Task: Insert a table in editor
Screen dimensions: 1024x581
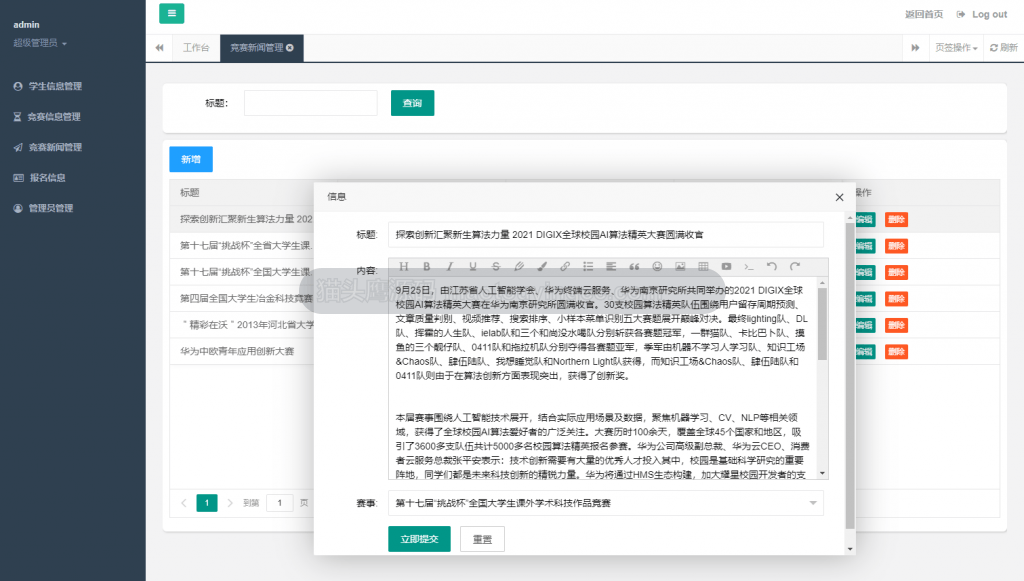Action: coord(703,266)
